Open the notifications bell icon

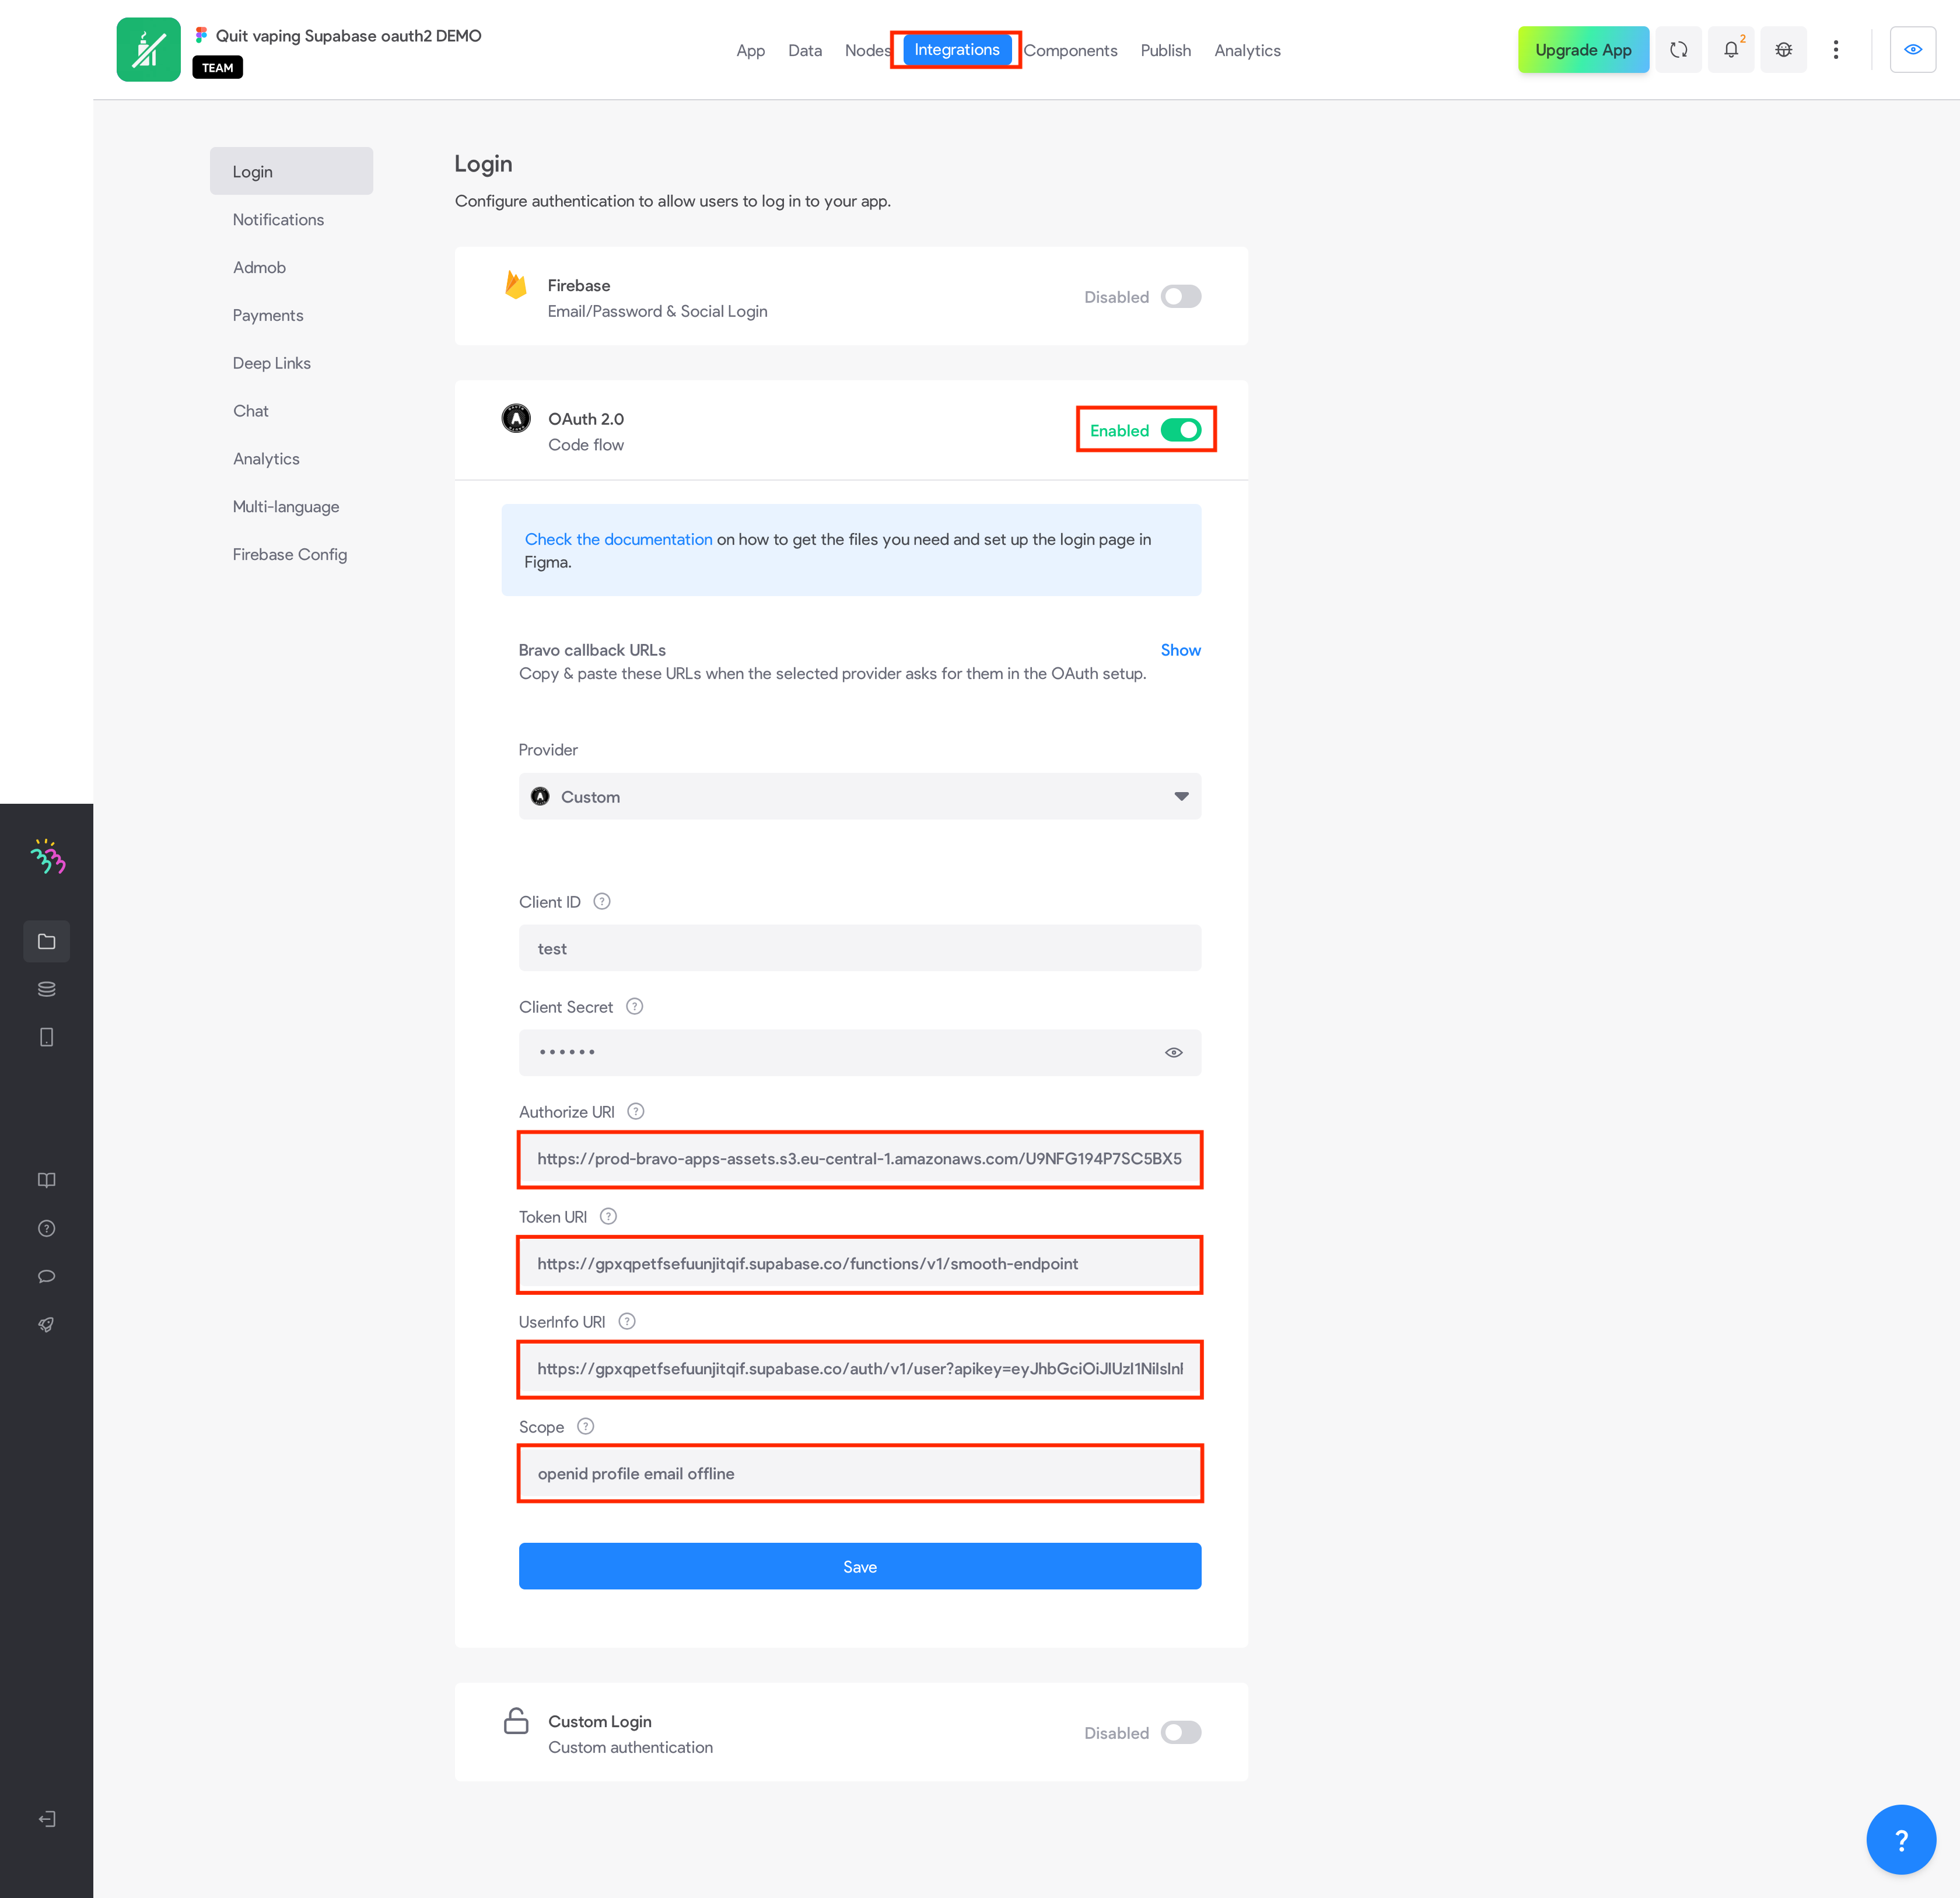(x=1731, y=50)
